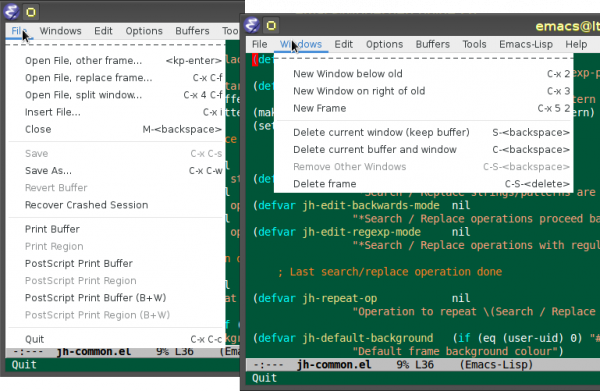Click jh-edit-regexp-mode variable name
The image size is (600, 391).
coord(362,232)
